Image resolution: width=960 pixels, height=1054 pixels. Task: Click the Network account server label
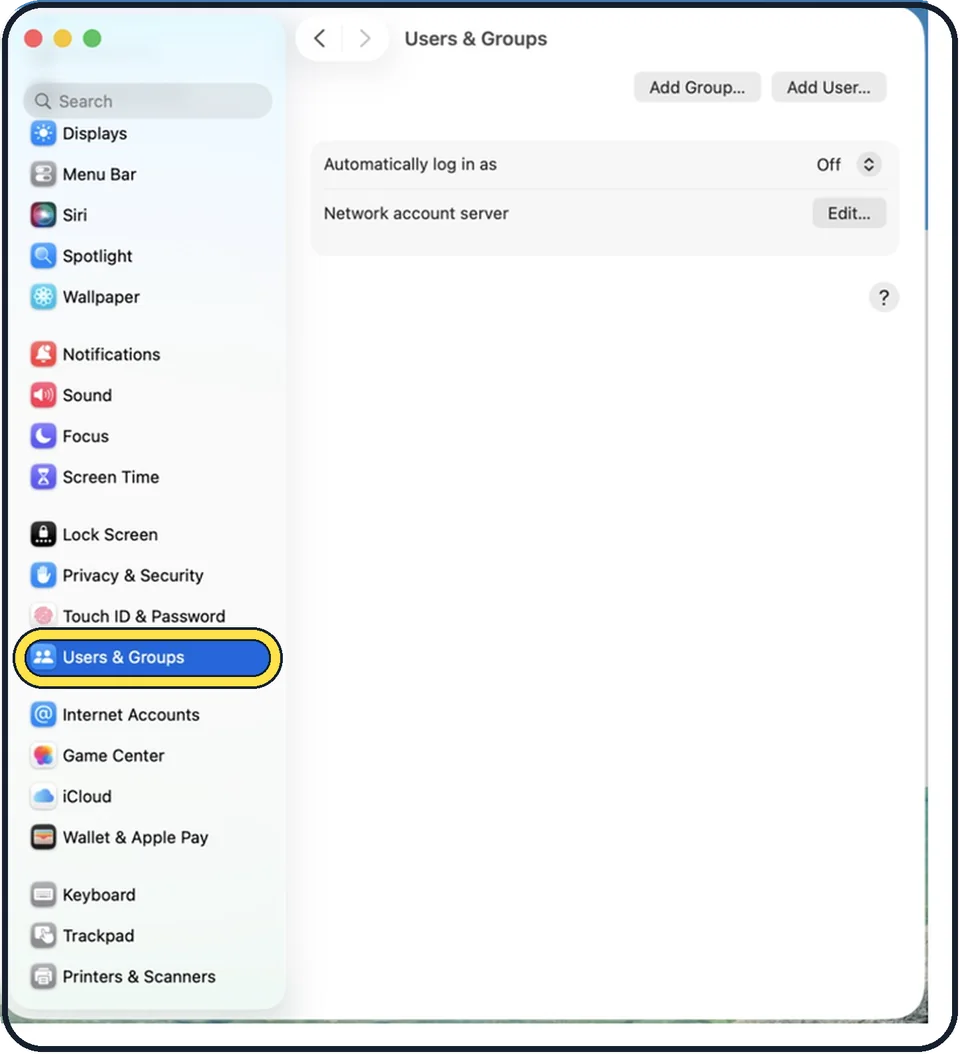pos(416,213)
